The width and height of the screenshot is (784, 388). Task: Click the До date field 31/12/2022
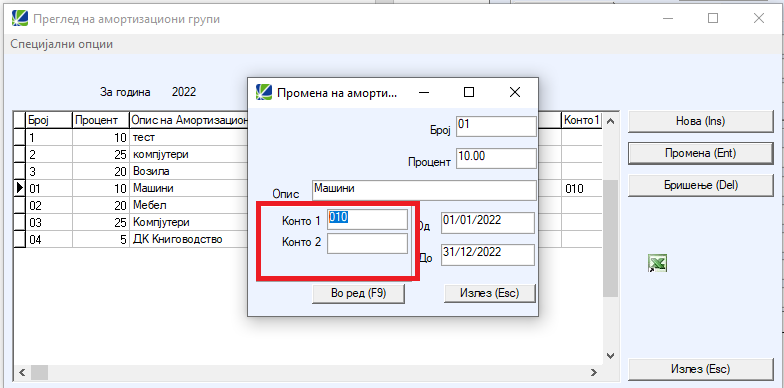click(x=488, y=254)
